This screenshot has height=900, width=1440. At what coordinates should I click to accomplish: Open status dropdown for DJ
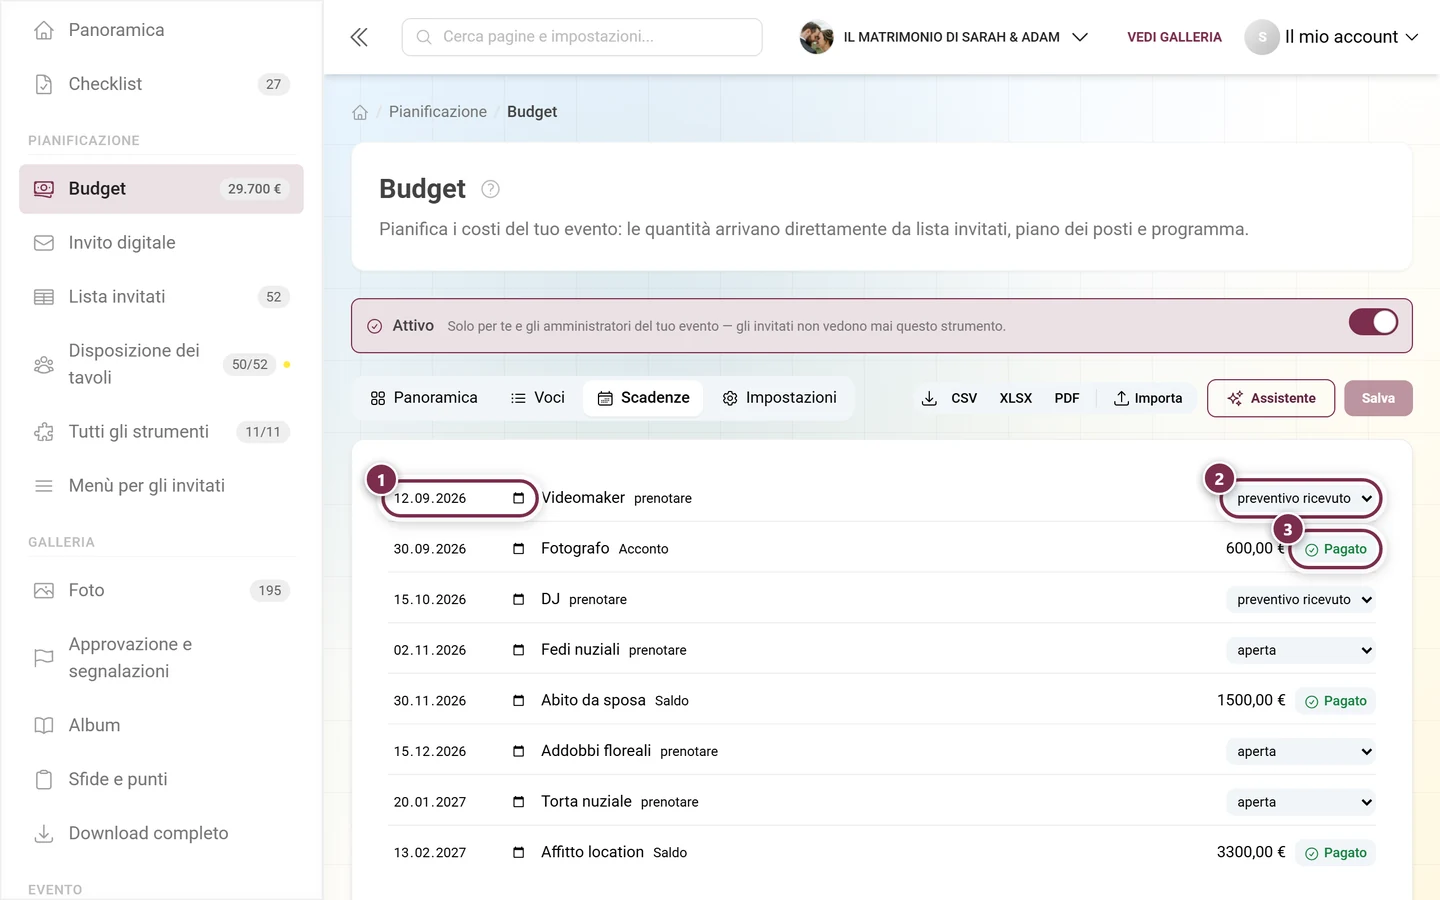tap(1301, 600)
